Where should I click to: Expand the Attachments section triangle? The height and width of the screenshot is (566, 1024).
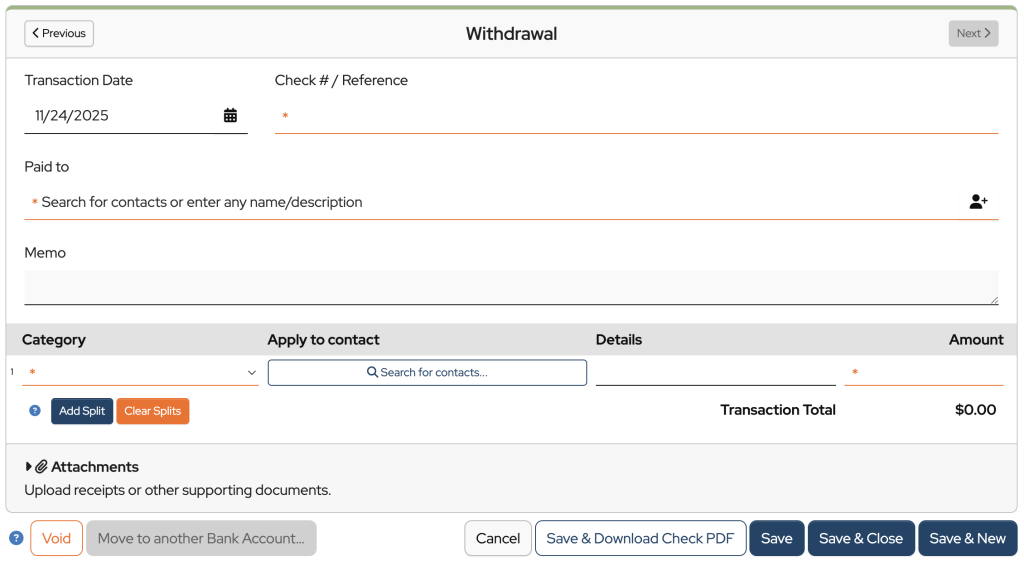click(x=29, y=467)
